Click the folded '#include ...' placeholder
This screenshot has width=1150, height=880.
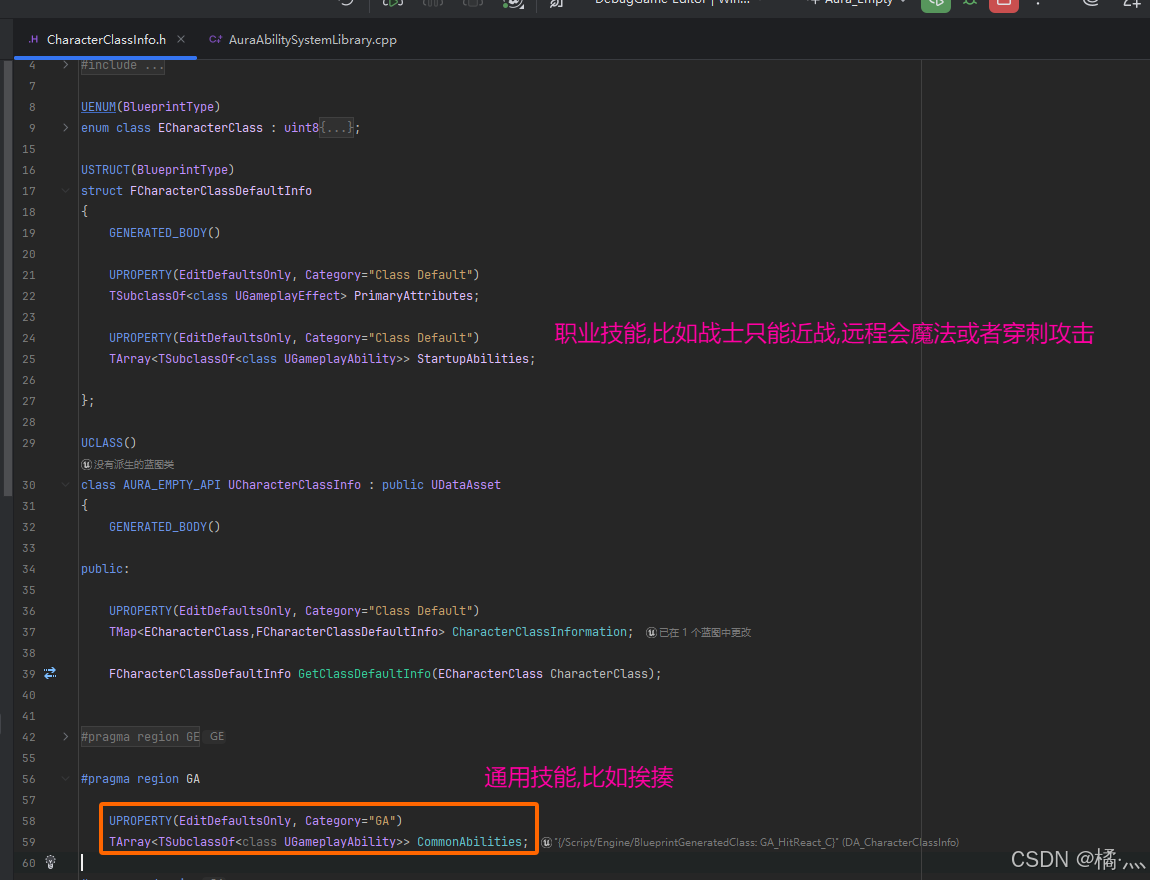tap(122, 65)
